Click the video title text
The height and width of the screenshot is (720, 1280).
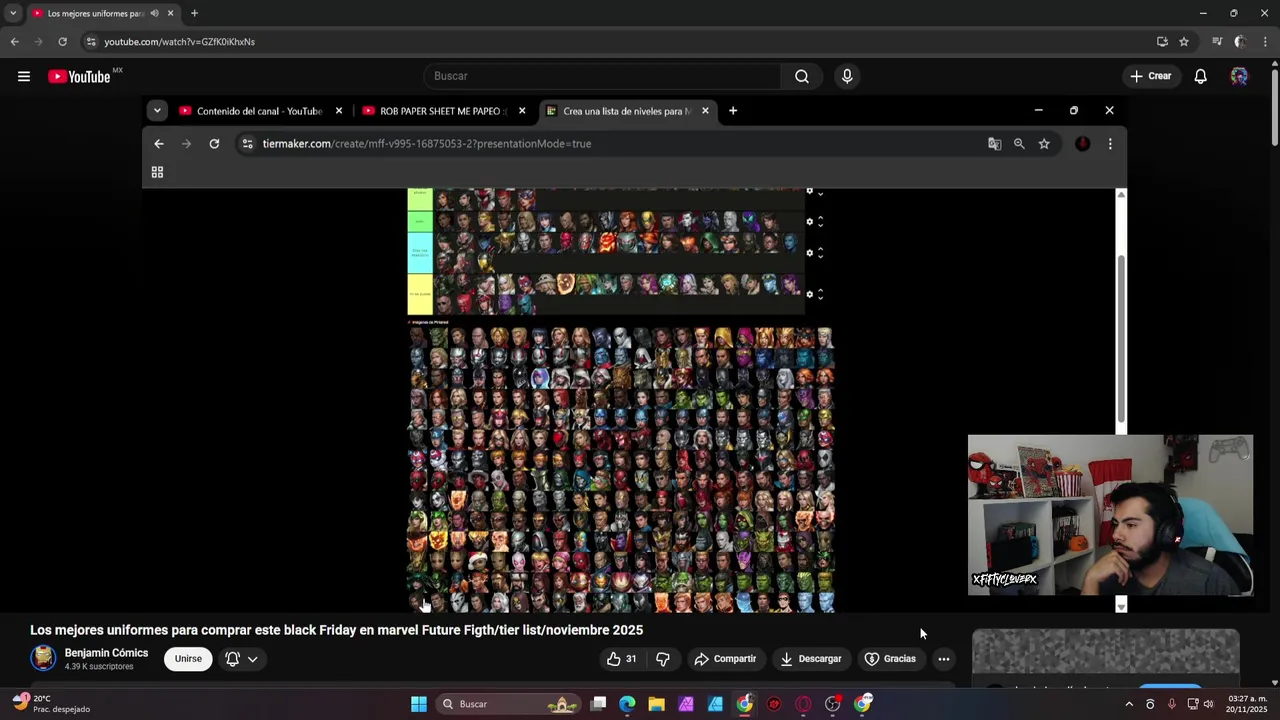point(336,630)
